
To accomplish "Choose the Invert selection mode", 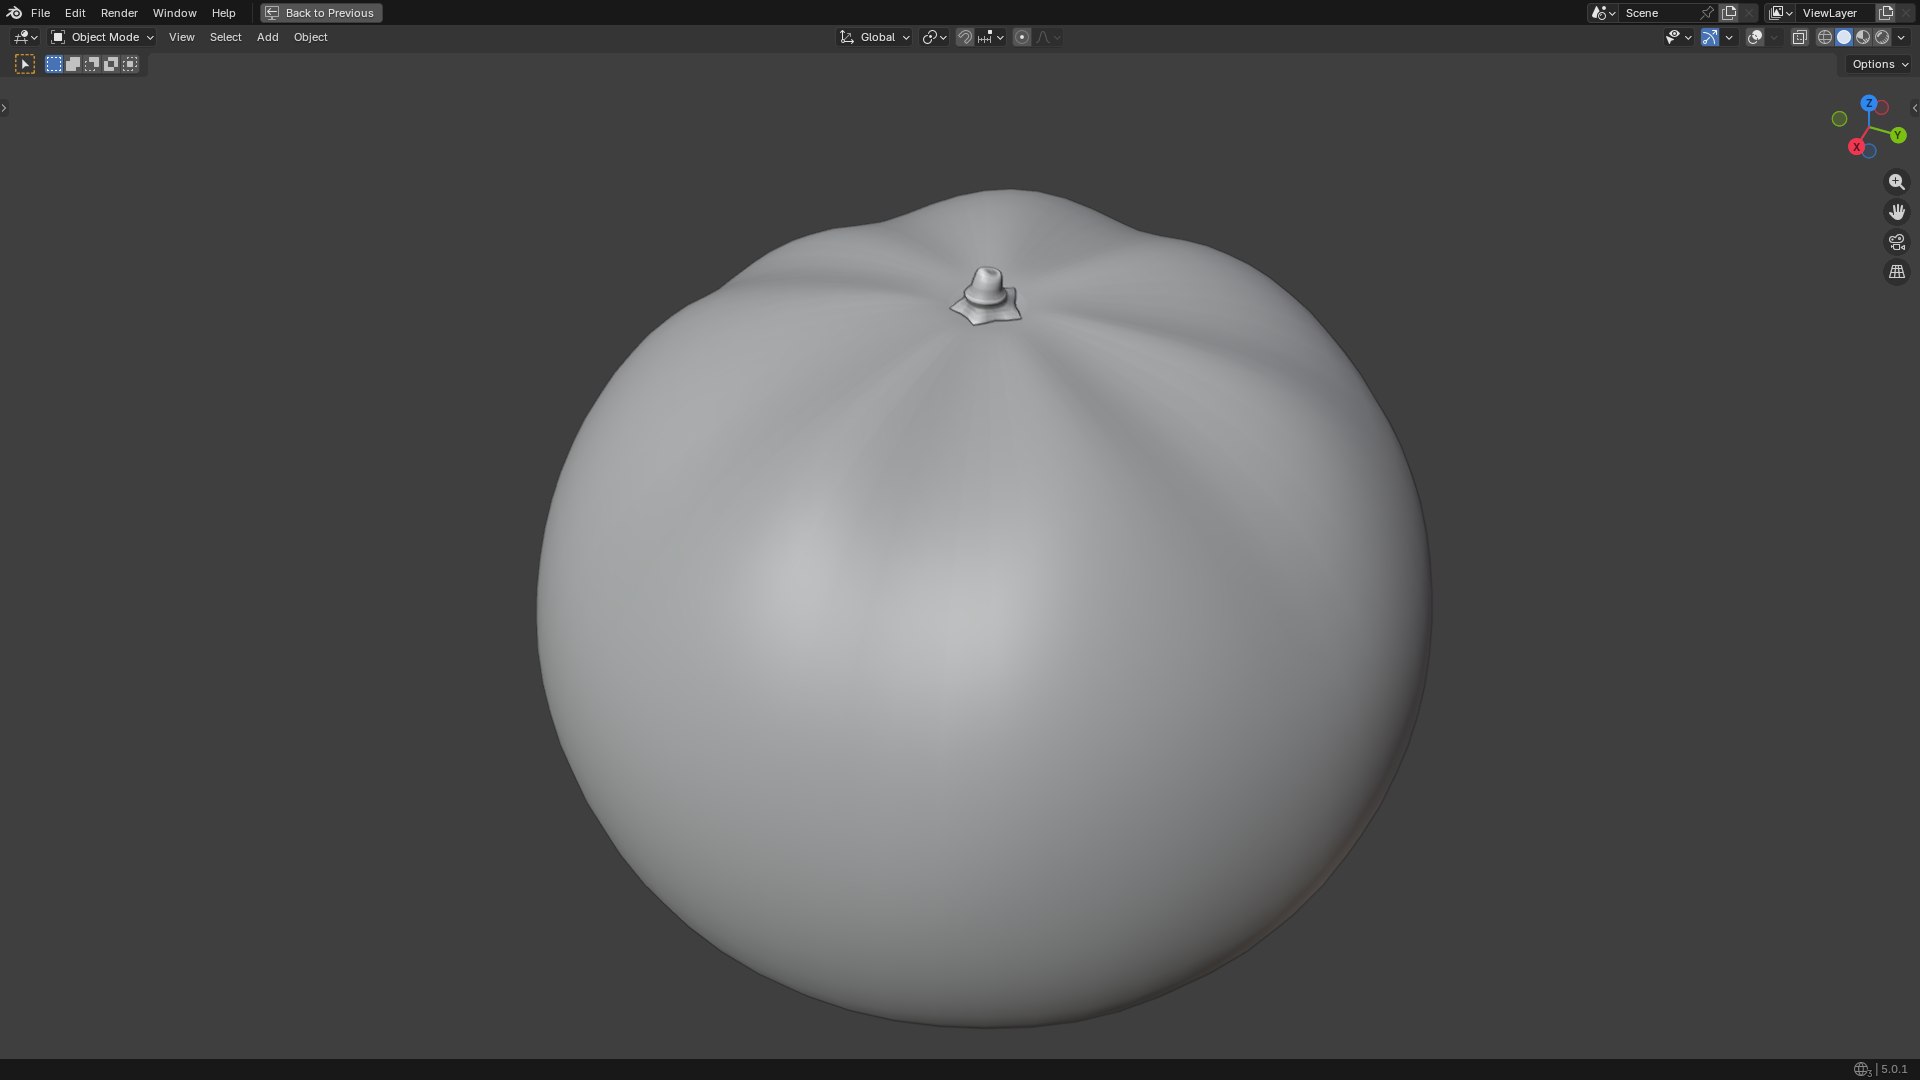I will click(x=111, y=64).
